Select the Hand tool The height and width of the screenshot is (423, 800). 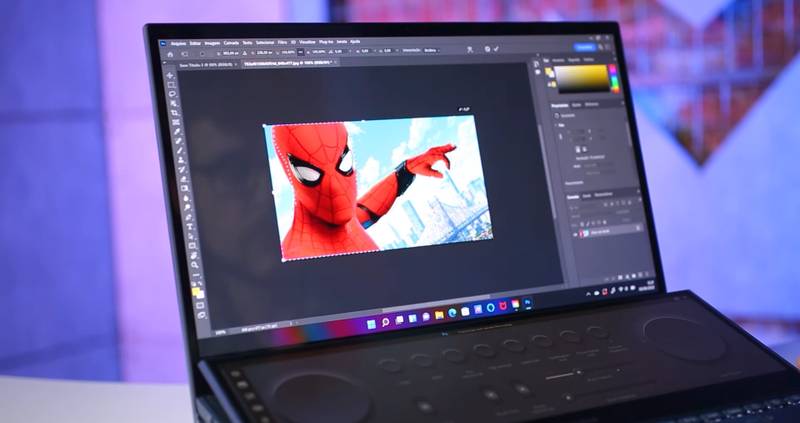[x=194, y=255]
